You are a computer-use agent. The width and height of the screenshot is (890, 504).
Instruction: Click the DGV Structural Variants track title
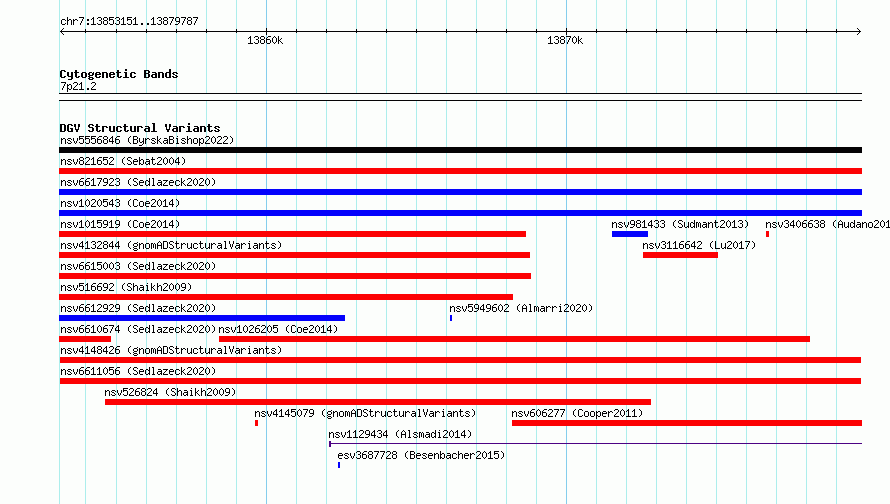pos(140,128)
